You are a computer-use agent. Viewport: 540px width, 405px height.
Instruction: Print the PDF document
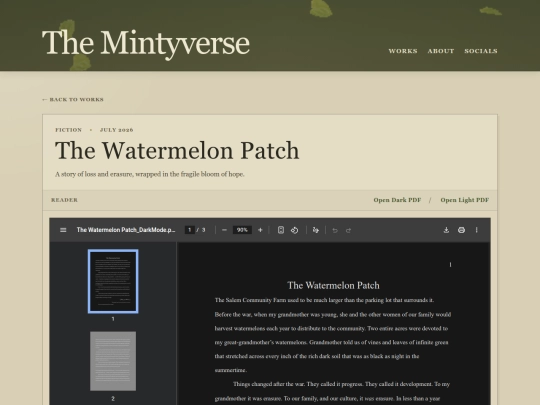tap(461, 230)
